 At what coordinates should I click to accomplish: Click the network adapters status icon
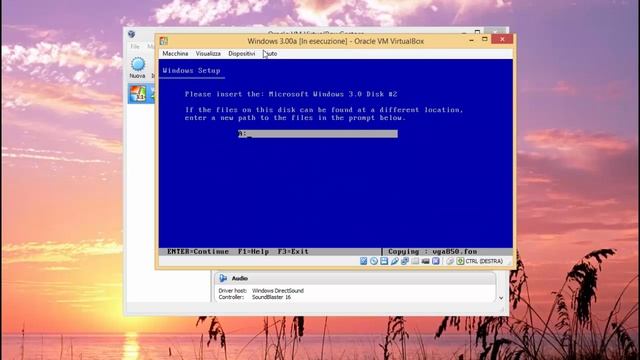[404, 261]
